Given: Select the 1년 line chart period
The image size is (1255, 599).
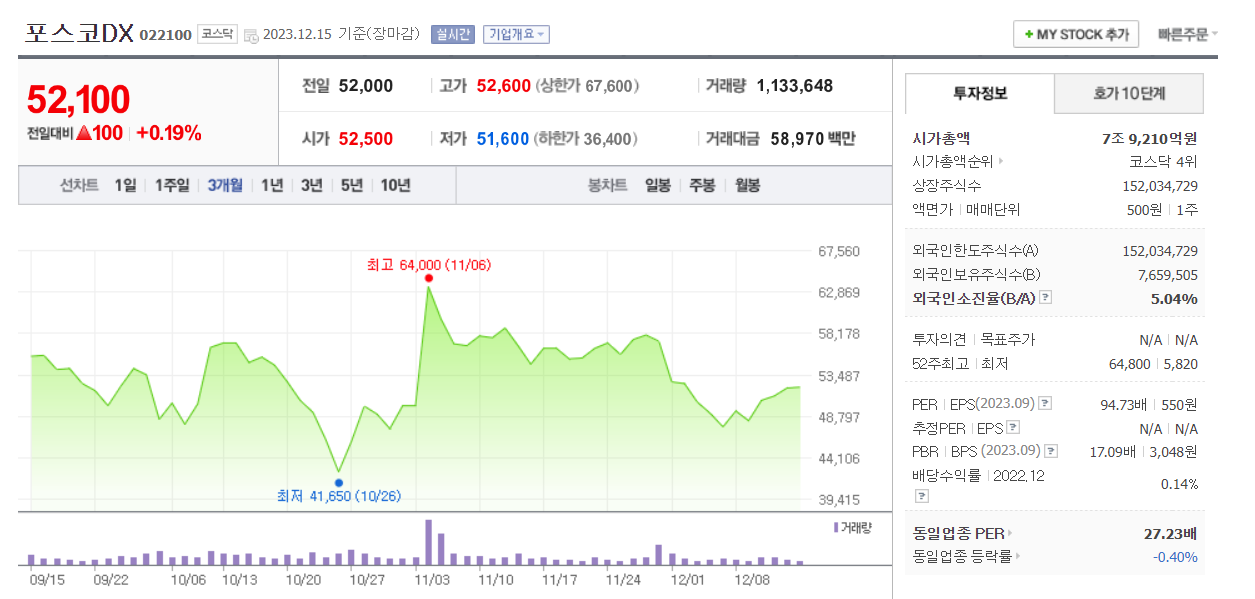Looking at the screenshot, I should coord(272,185).
